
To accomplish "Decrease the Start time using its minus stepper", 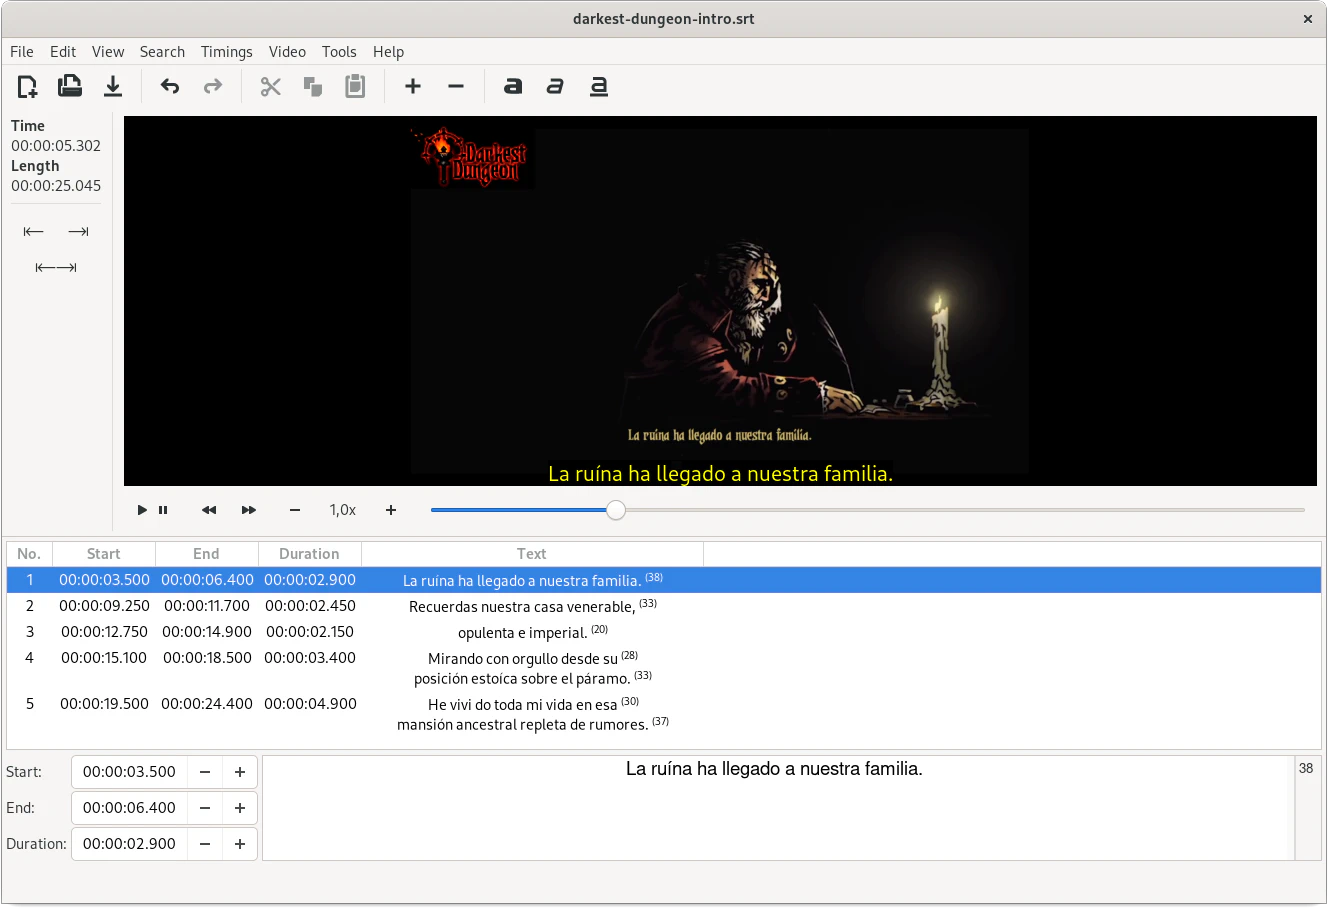I will click(x=204, y=771).
